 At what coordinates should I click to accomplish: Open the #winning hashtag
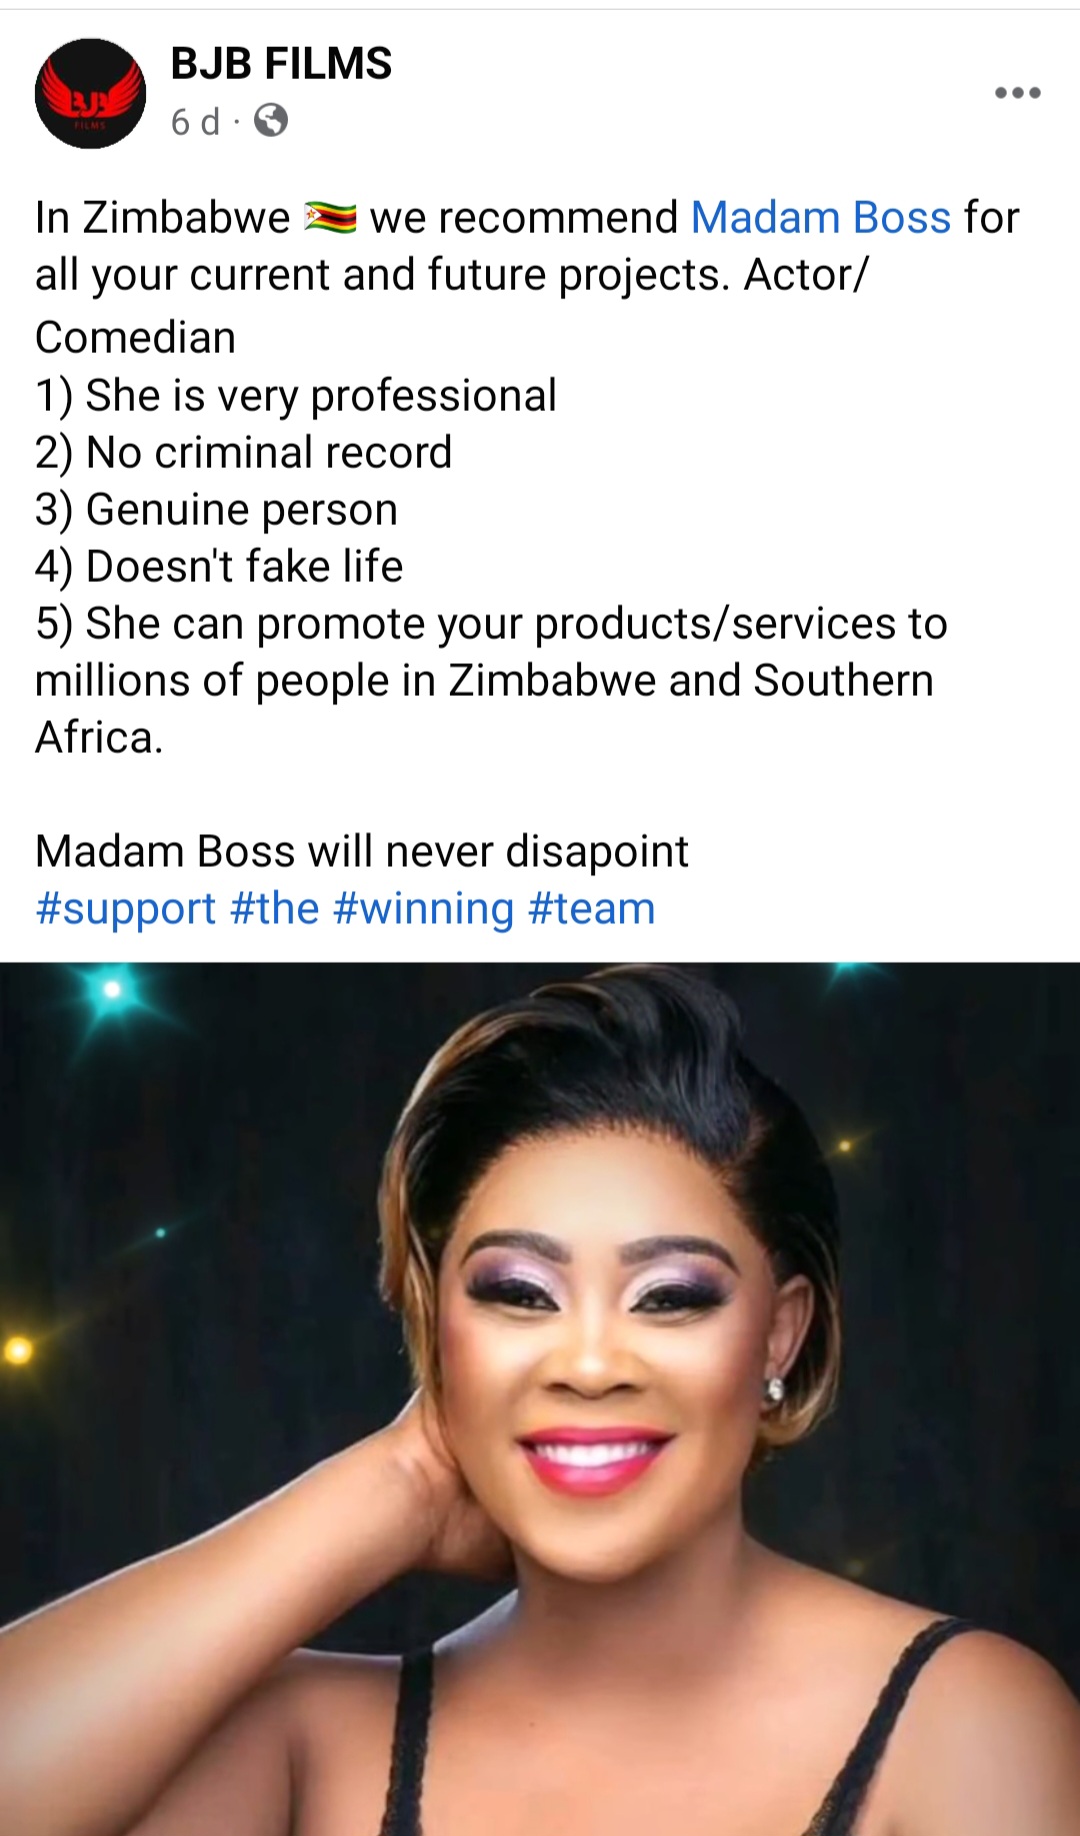coord(424,909)
